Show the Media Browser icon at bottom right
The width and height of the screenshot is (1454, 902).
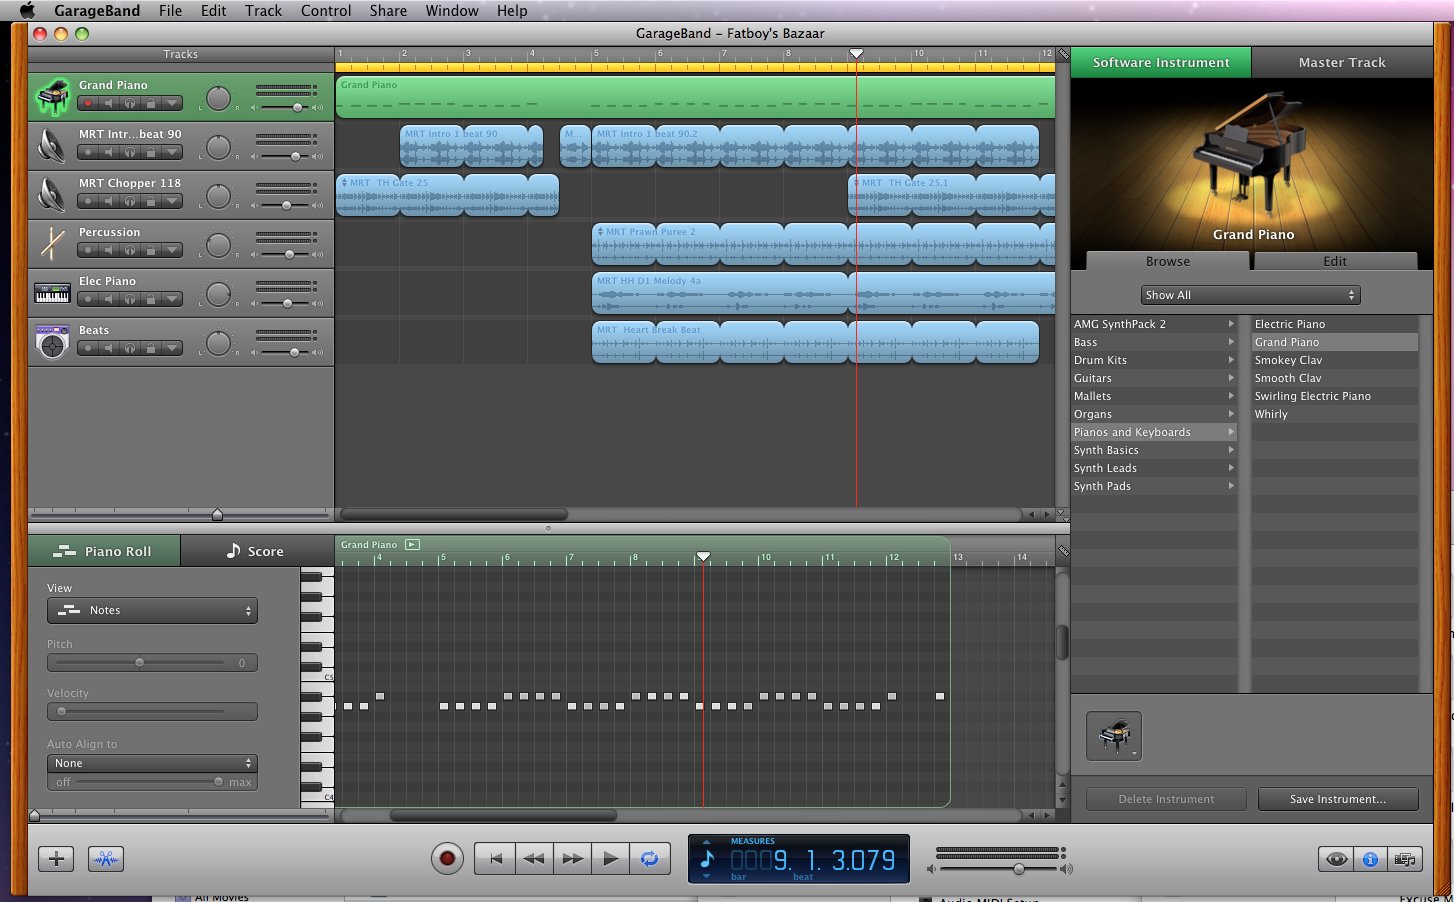tap(1404, 859)
